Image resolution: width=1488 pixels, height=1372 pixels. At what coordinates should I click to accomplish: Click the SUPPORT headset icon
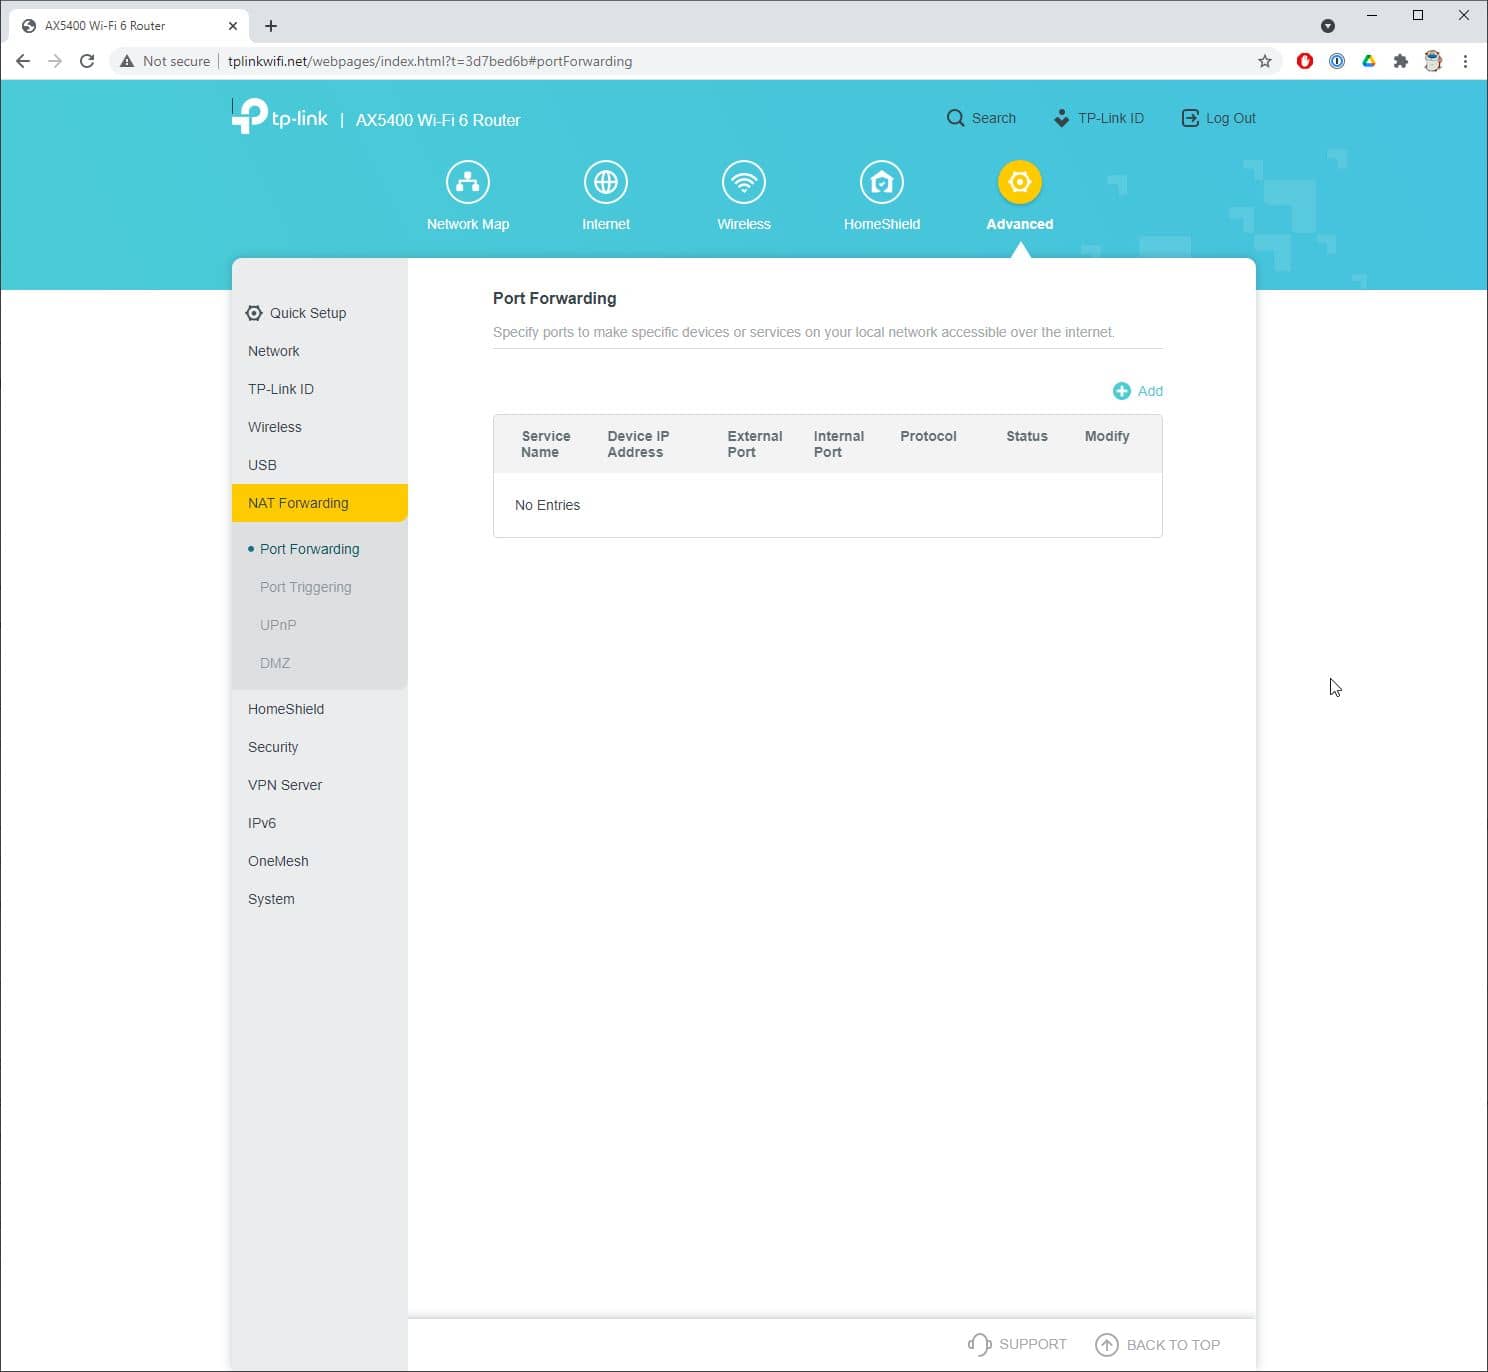(979, 1344)
